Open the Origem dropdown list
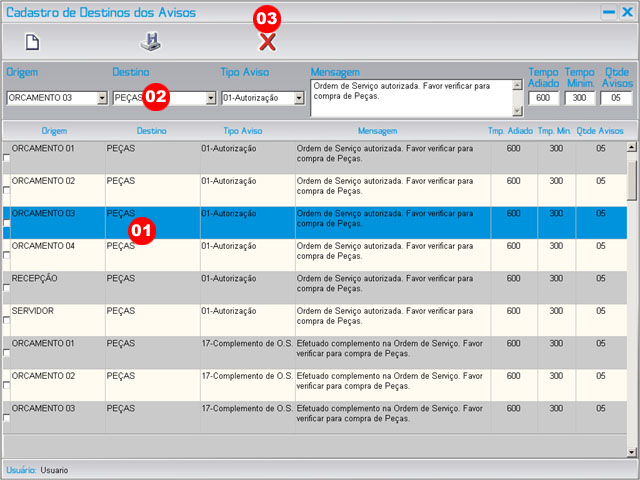This screenshot has width=640, height=480. click(102, 99)
